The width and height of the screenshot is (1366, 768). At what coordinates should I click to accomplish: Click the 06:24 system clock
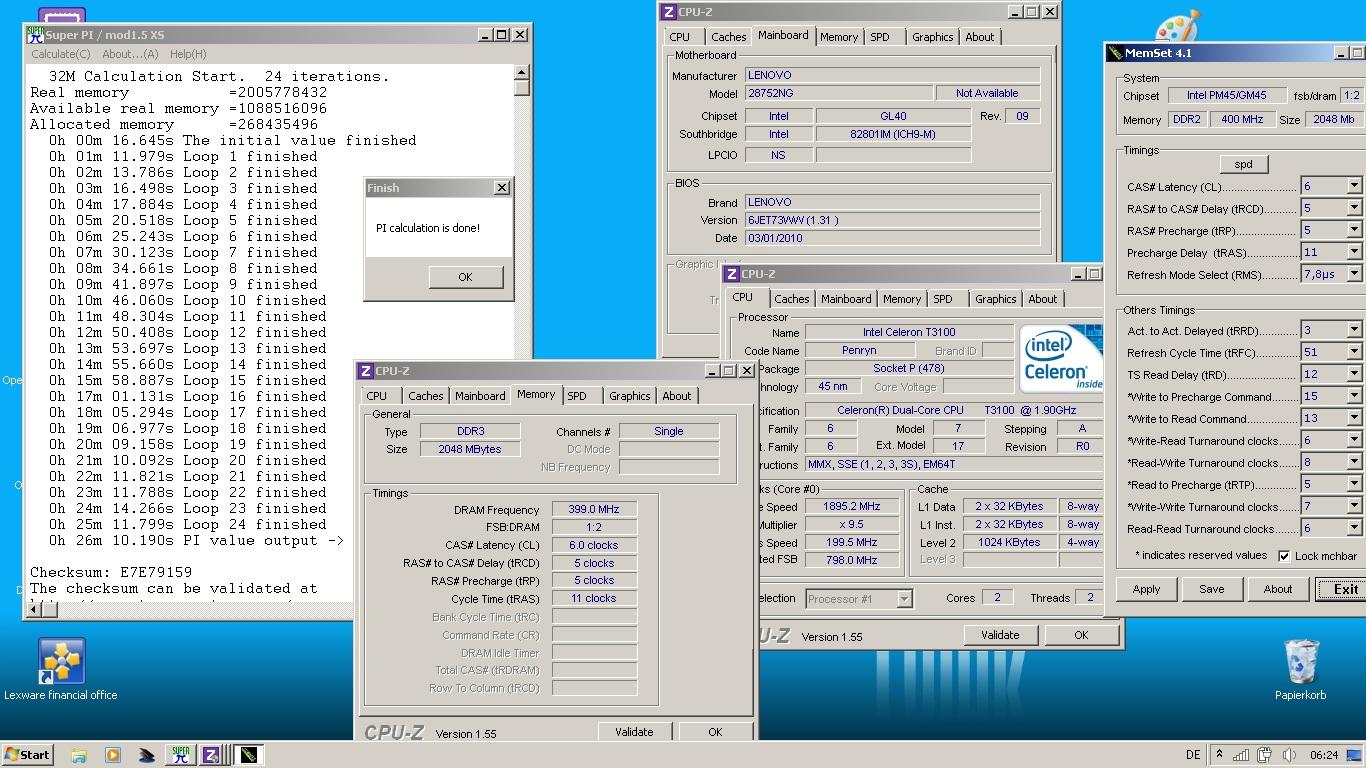click(x=1323, y=755)
